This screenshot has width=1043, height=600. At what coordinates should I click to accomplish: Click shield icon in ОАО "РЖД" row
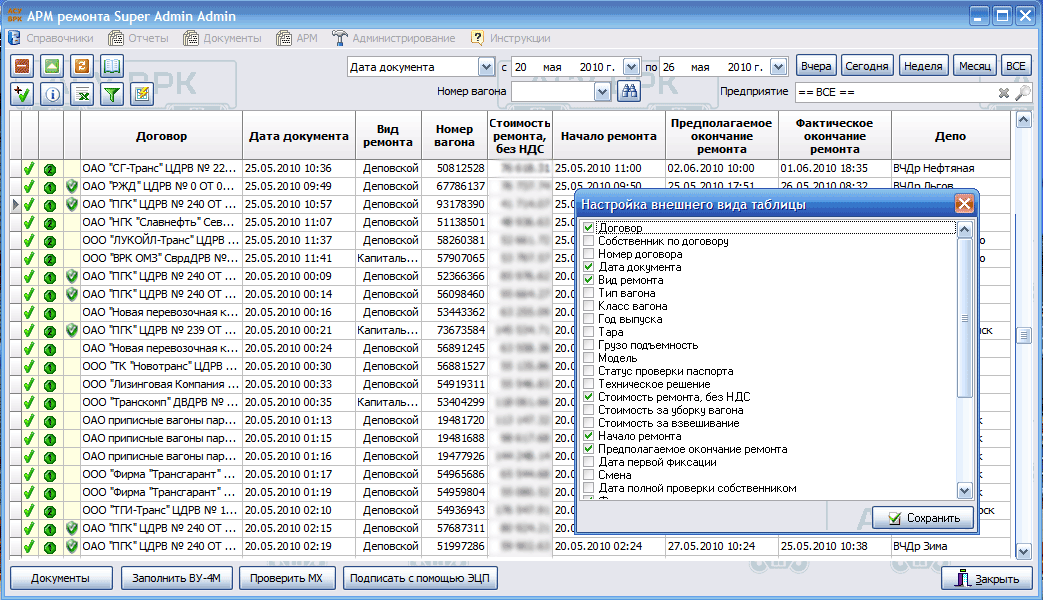(x=72, y=186)
